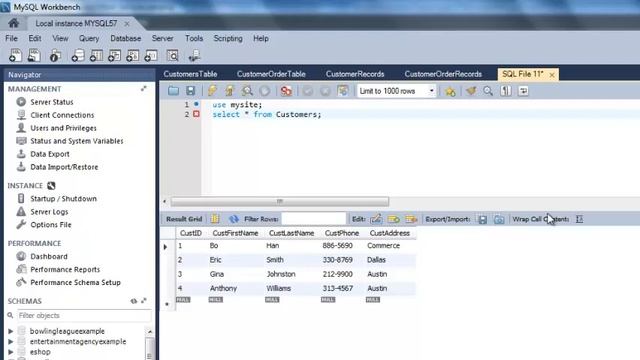Create a new stored procedure icon
The height and width of the screenshot is (360, 640).
coord(132,56)
